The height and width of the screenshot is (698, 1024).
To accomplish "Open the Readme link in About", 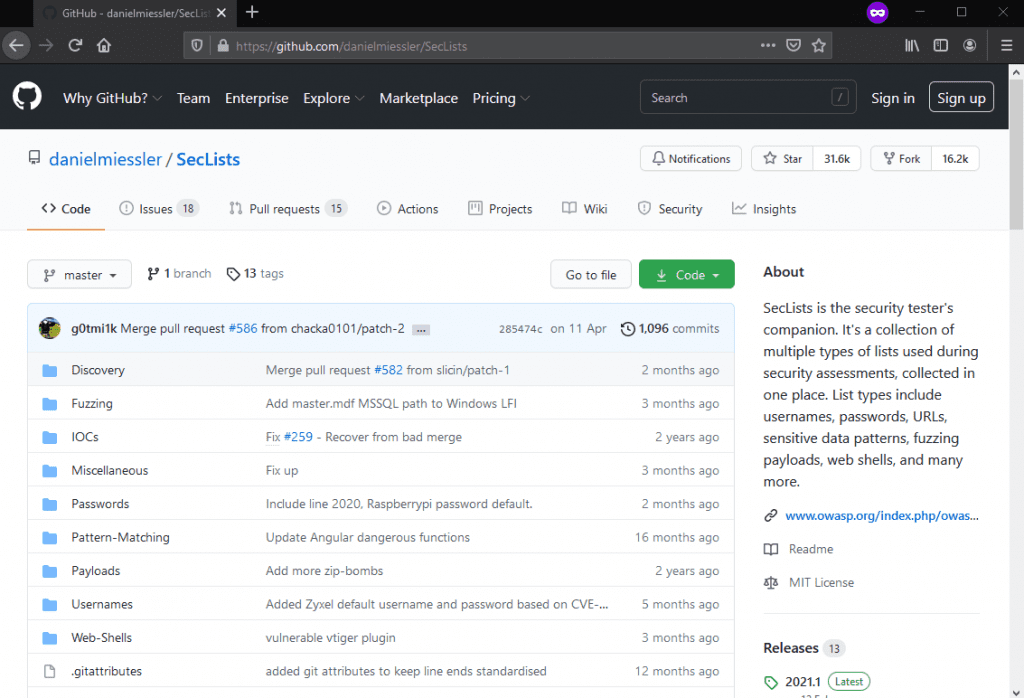I will click(811, 549).
